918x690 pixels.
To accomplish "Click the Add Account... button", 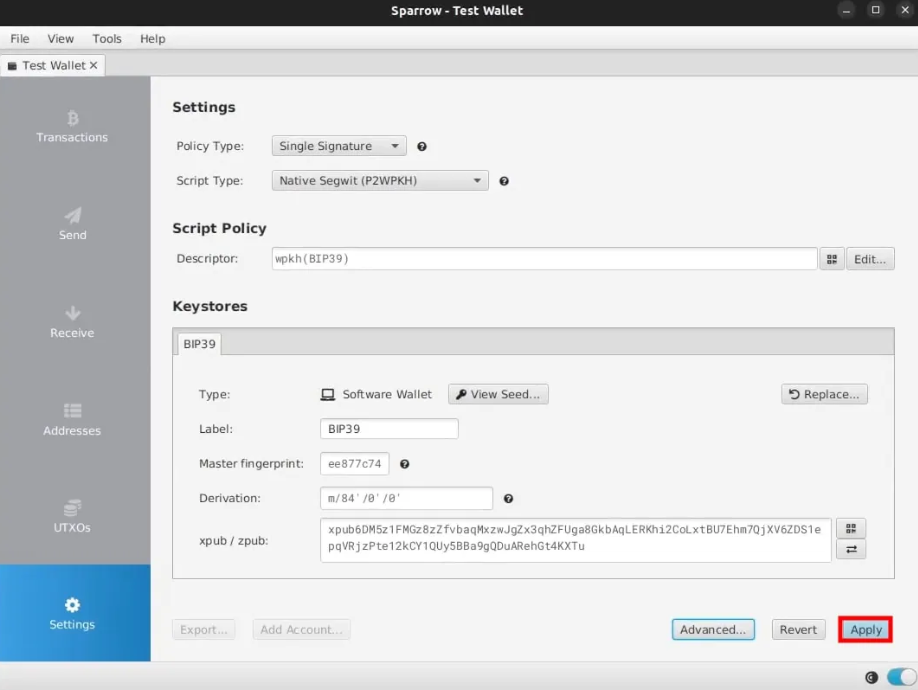I will click(x=302, y=630).
